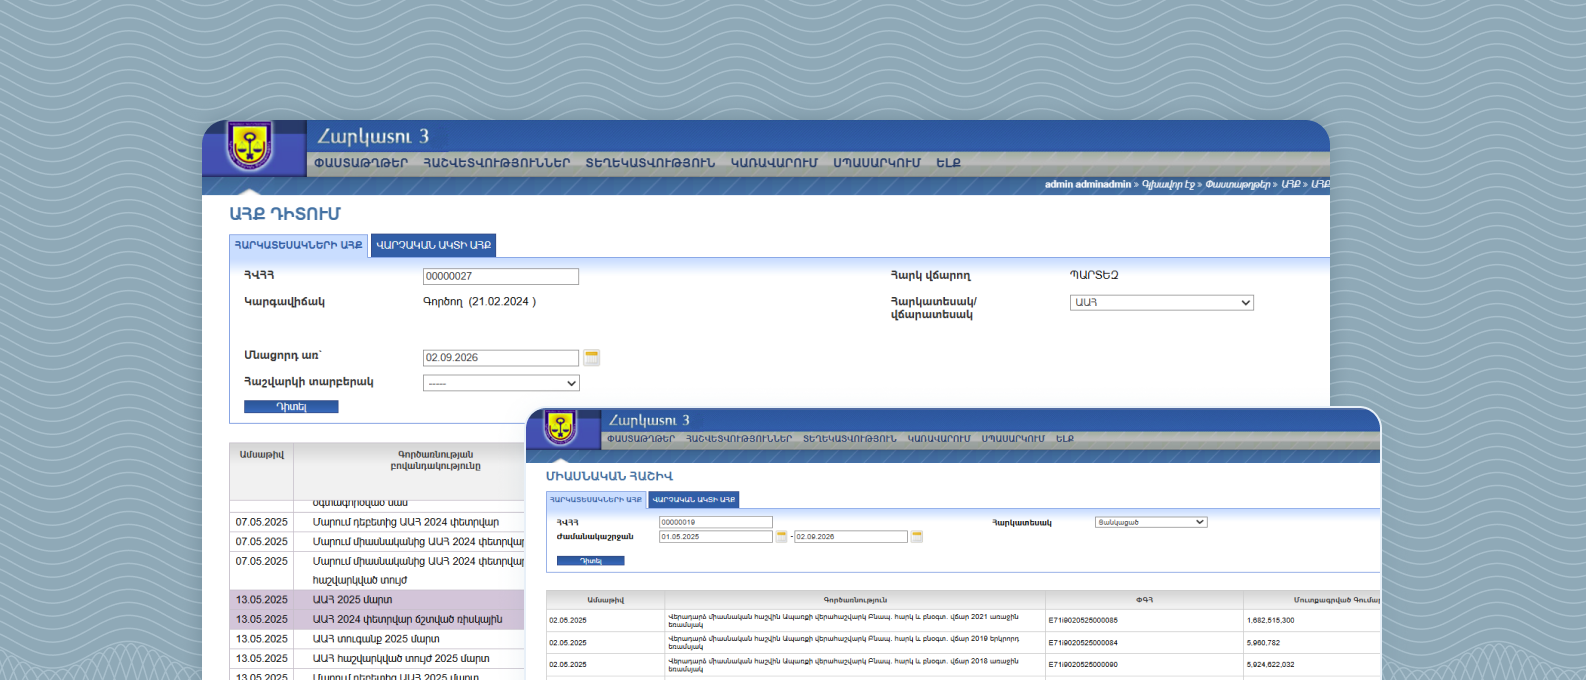The height and width of the screenshot is (680, 1586).
Task: Select row ԱԱՀ հաշվարկված տույժ 2025 մարտ
Action: pos(377,659)
